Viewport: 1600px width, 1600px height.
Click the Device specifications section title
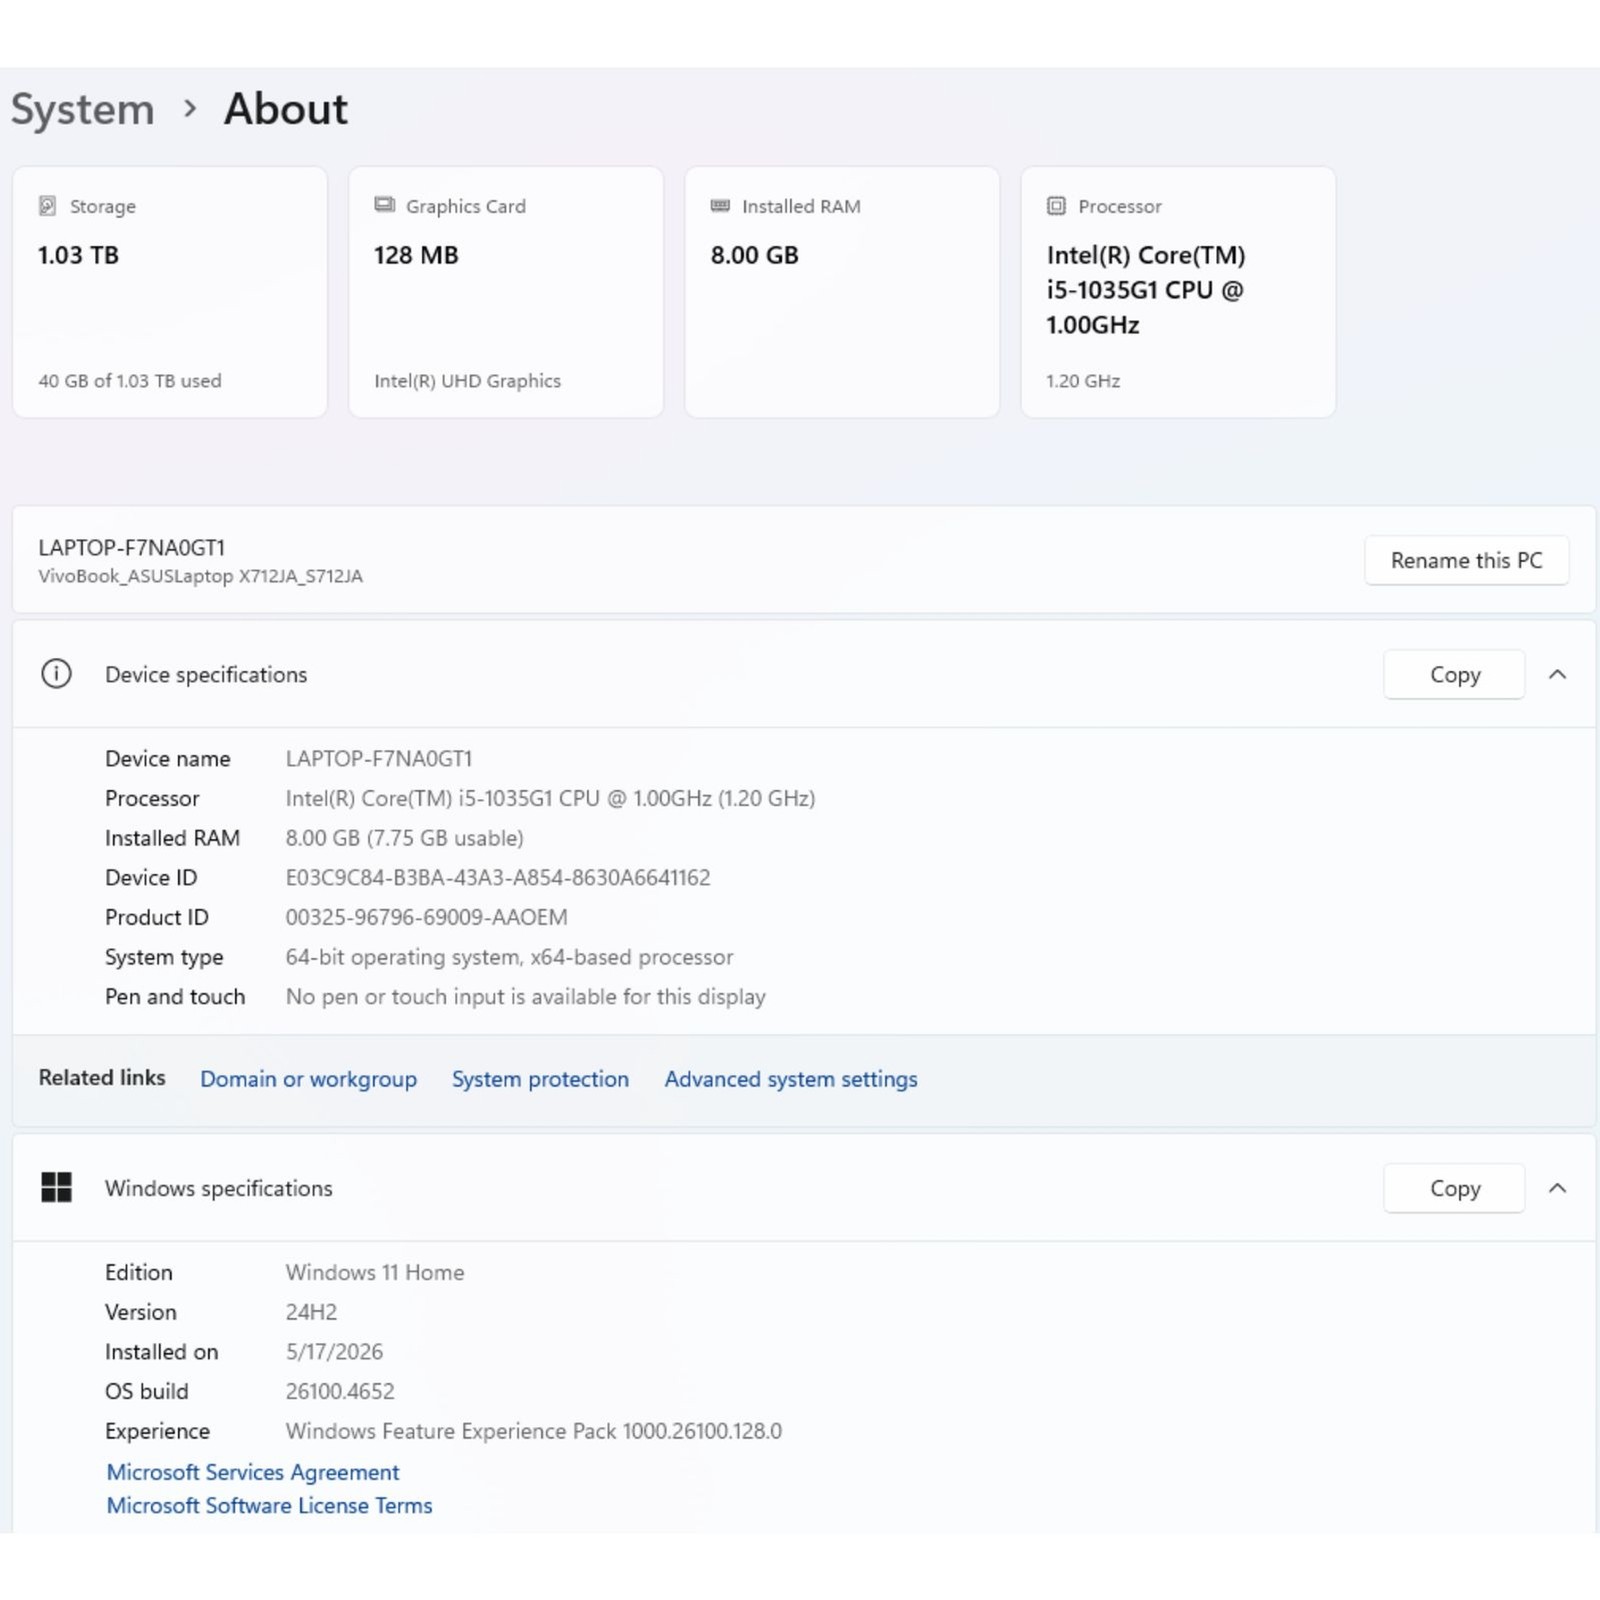tap(206, 675)
